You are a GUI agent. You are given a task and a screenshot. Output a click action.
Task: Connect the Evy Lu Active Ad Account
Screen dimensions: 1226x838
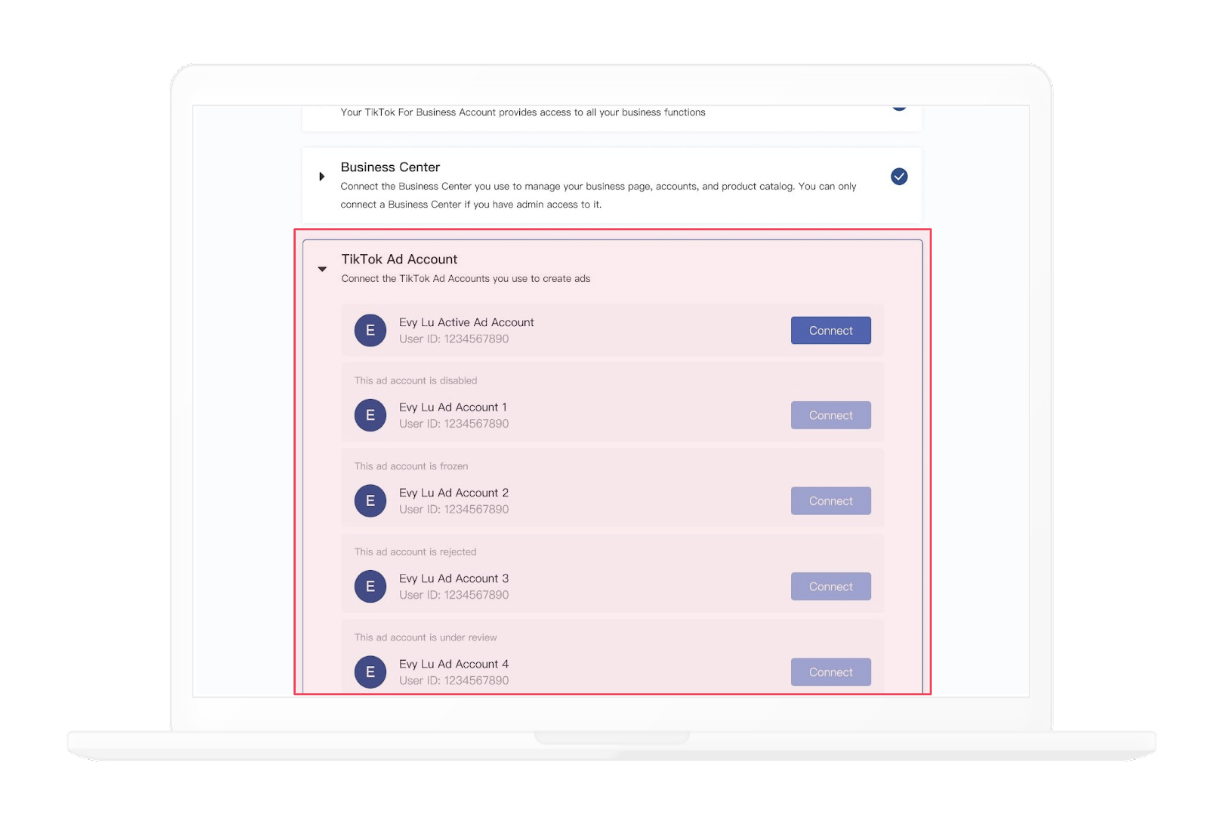point(830,330)
